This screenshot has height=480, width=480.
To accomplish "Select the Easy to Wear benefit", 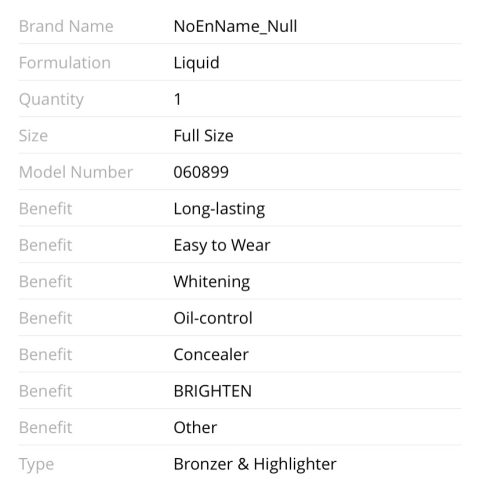I will point(222,246).
